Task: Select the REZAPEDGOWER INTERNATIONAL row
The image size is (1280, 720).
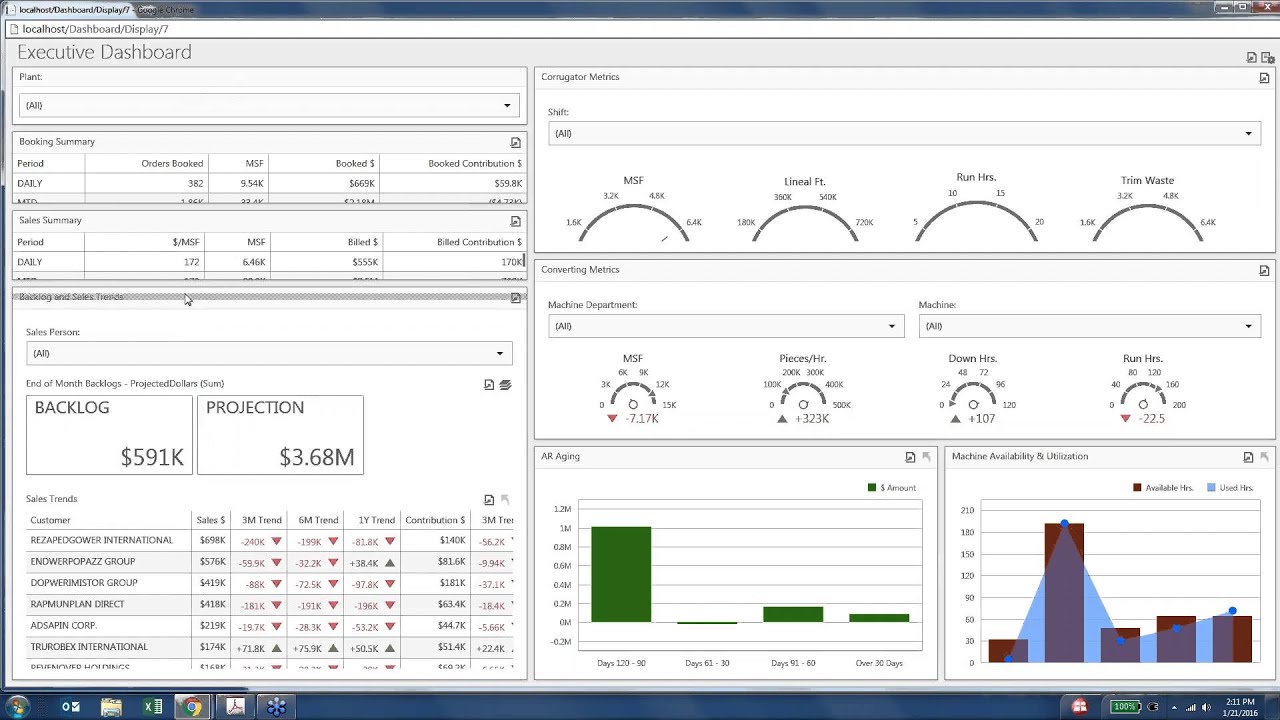Action: point(270,541)
